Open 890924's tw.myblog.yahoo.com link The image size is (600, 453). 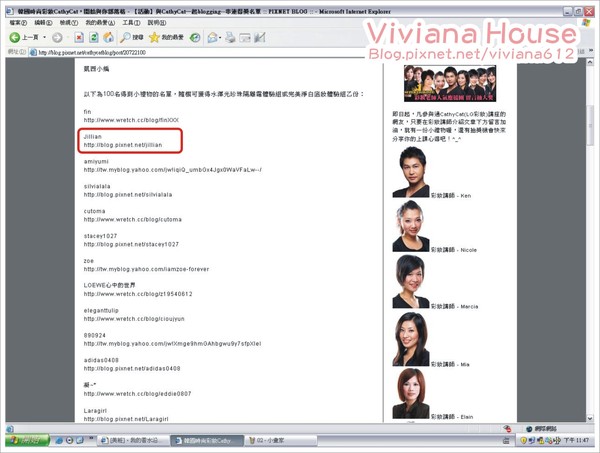(172, 344)
